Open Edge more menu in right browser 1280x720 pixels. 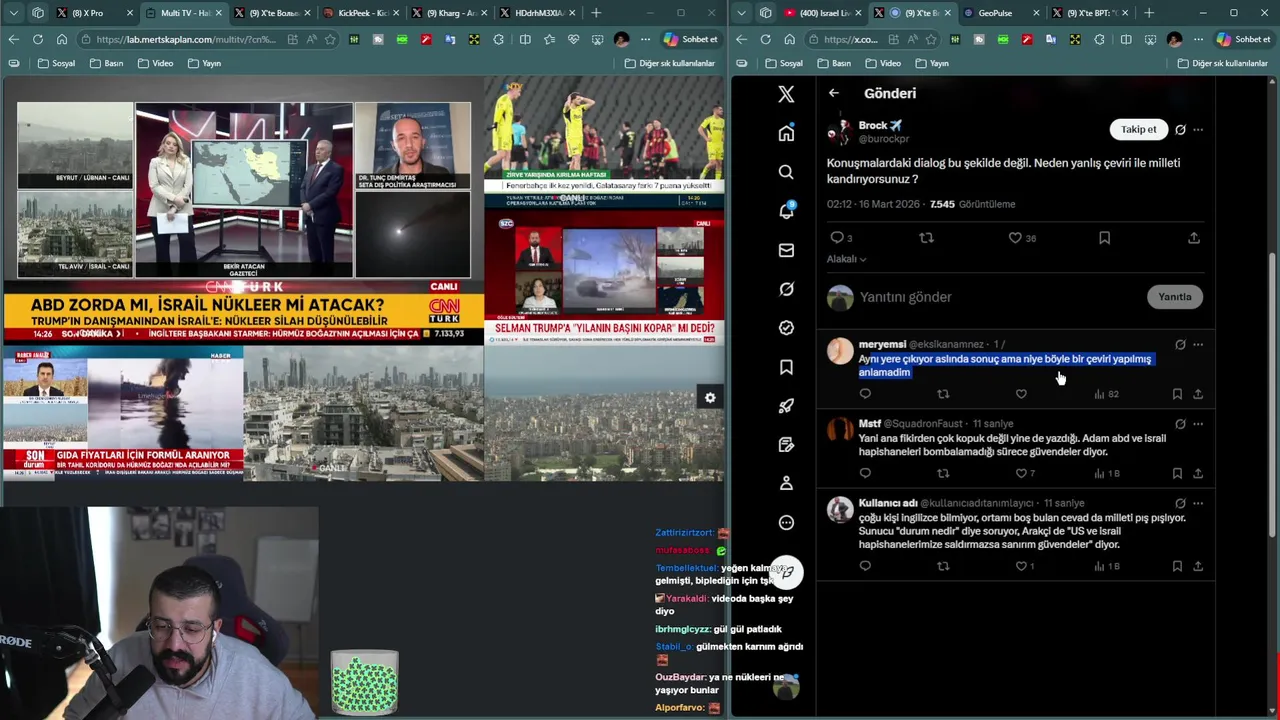point(1200,39)
